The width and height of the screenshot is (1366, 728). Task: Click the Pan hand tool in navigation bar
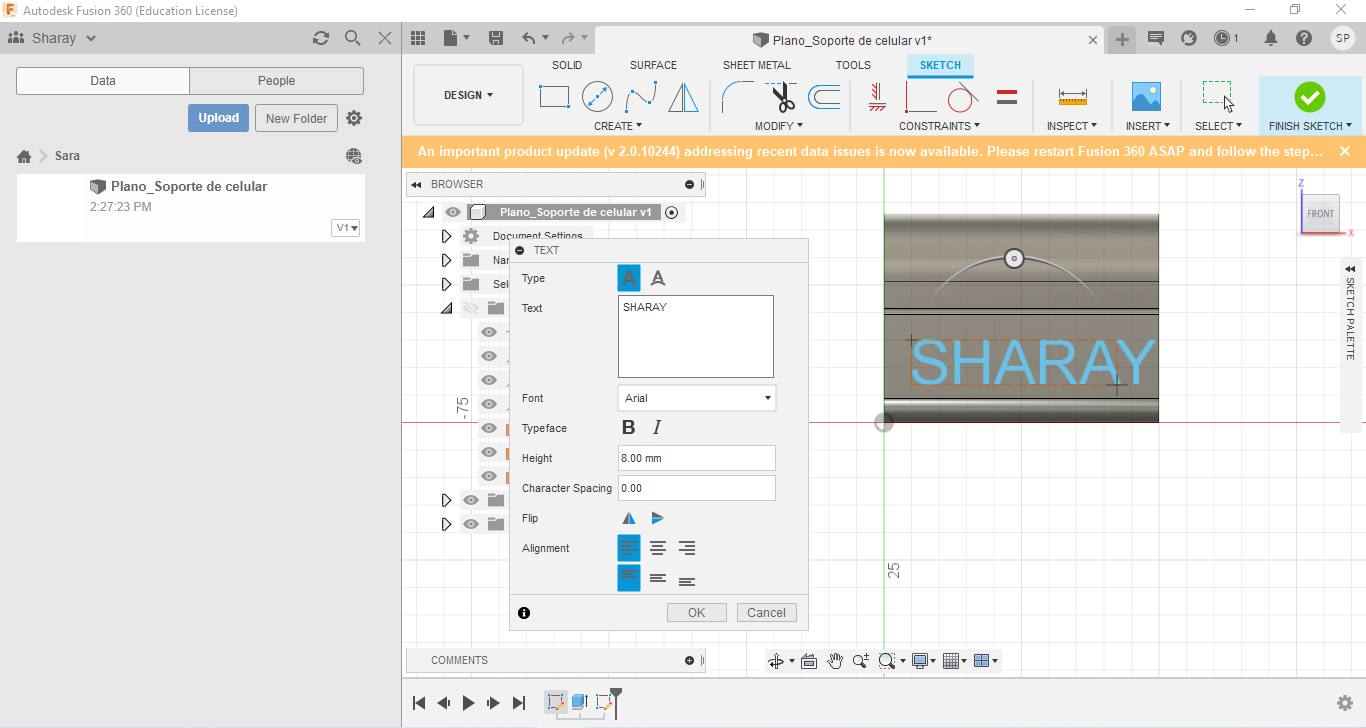pos(834,661)
